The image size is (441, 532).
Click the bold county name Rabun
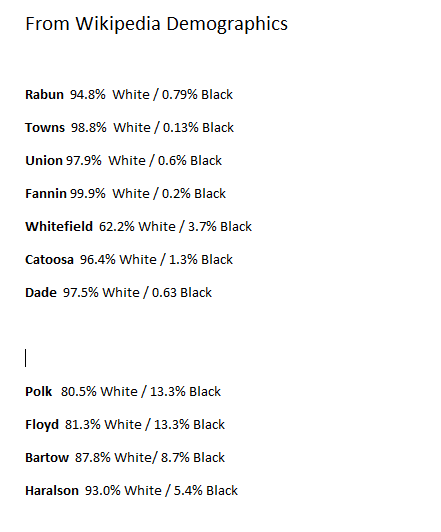(x=44, y=94)
